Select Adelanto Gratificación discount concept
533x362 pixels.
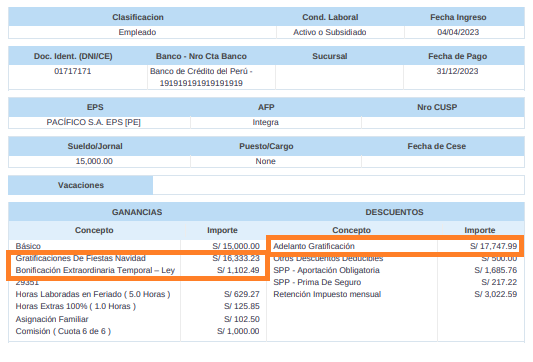click(314, 246)
